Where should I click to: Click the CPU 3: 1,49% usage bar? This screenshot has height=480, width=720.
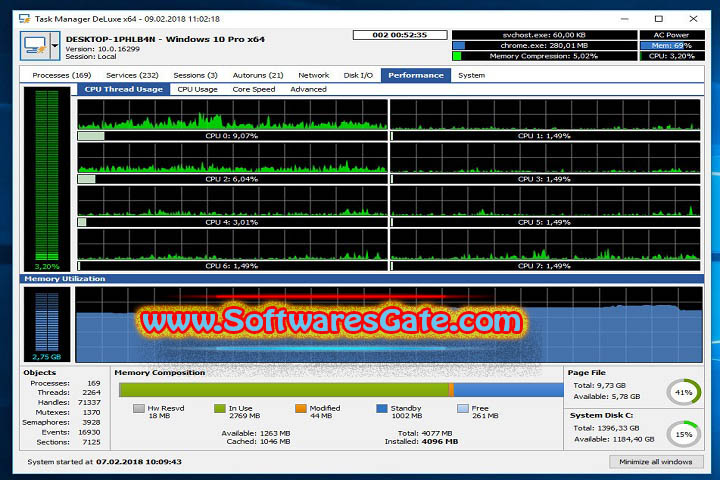[545, 179]
